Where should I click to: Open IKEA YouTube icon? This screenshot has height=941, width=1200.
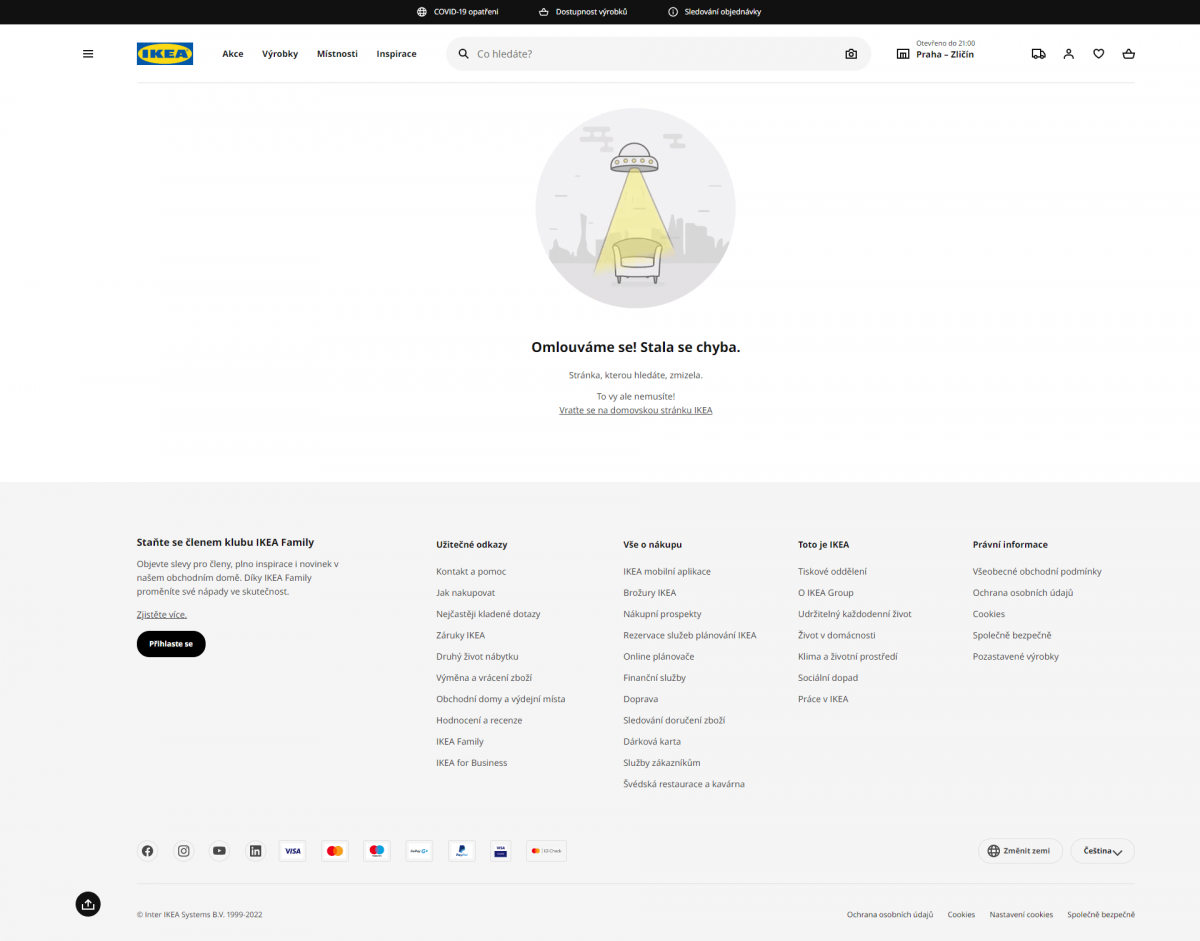point(220,851)
